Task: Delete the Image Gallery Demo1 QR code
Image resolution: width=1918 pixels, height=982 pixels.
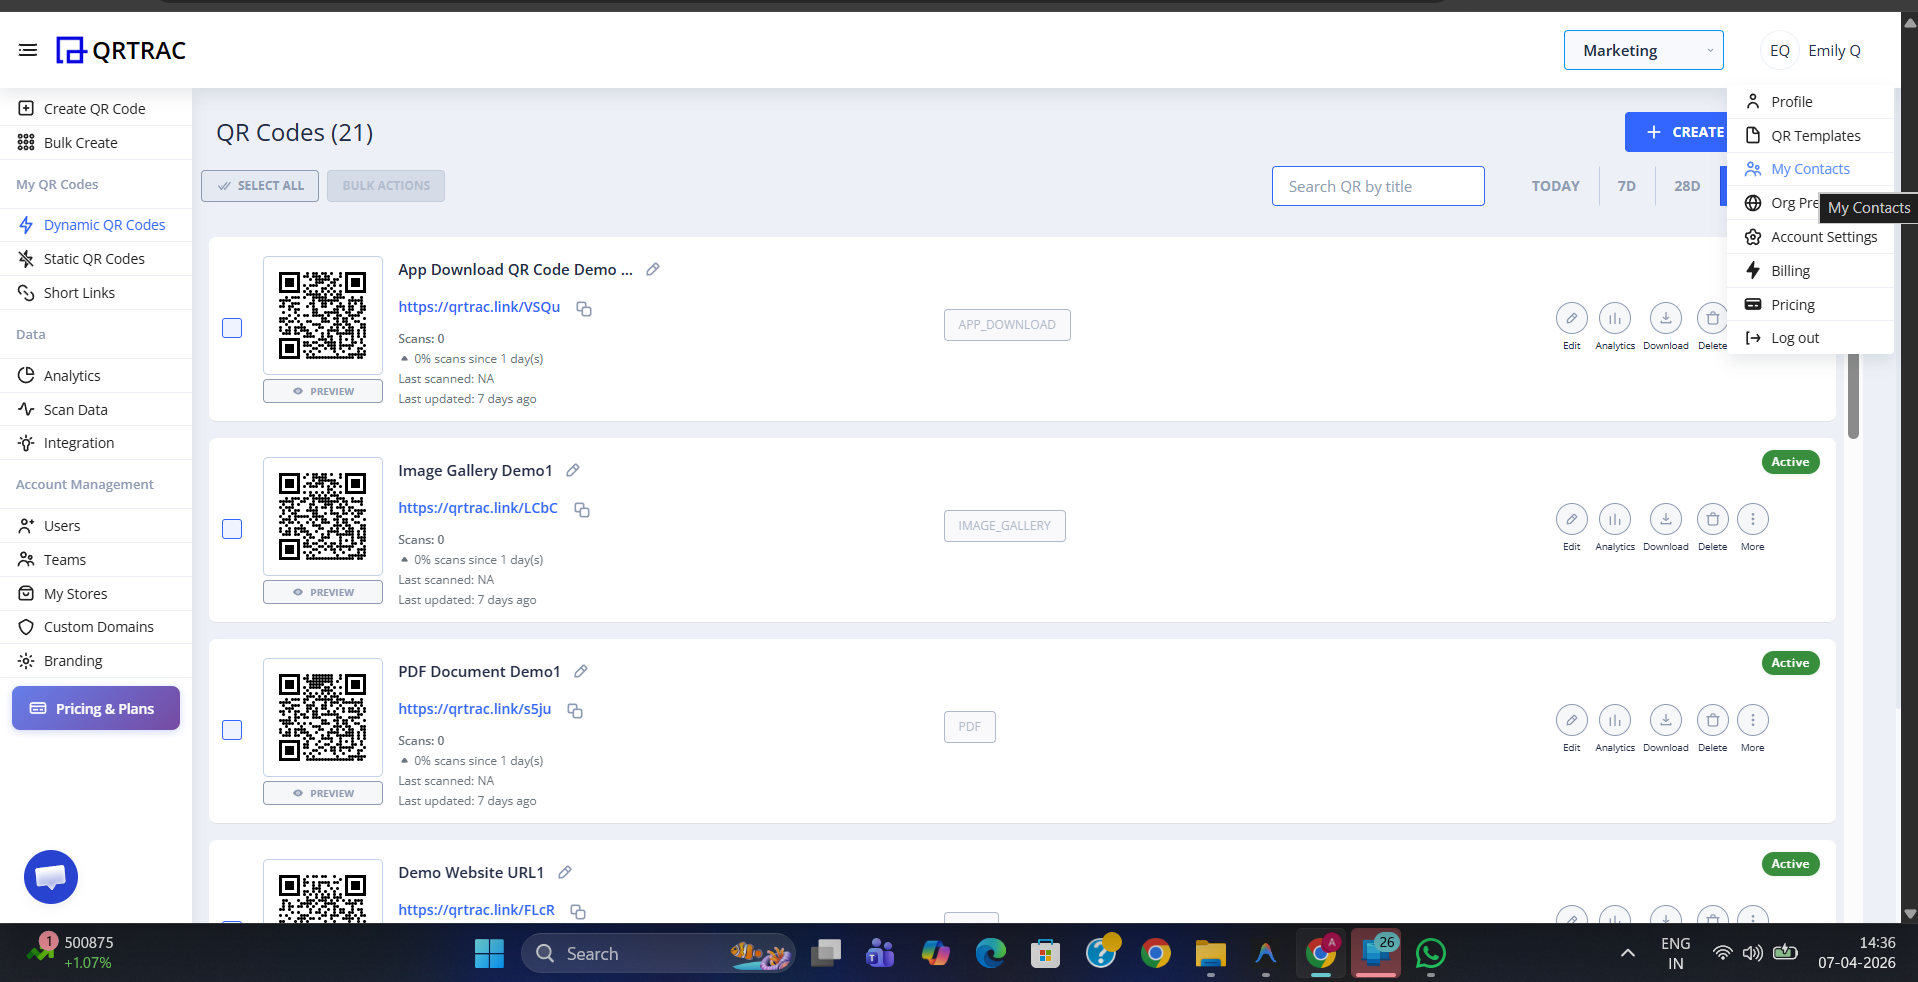Action: coord(1711,519)
